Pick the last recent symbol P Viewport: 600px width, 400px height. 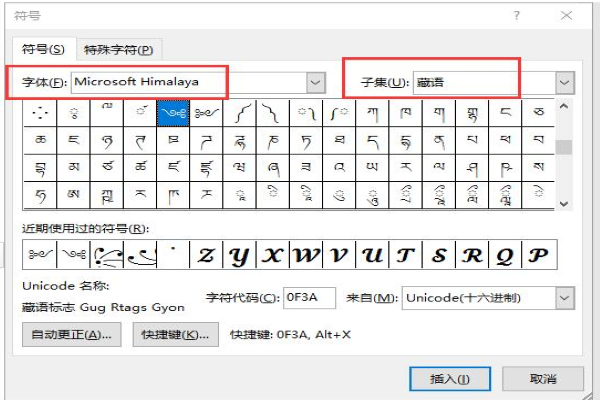(537, 255)
